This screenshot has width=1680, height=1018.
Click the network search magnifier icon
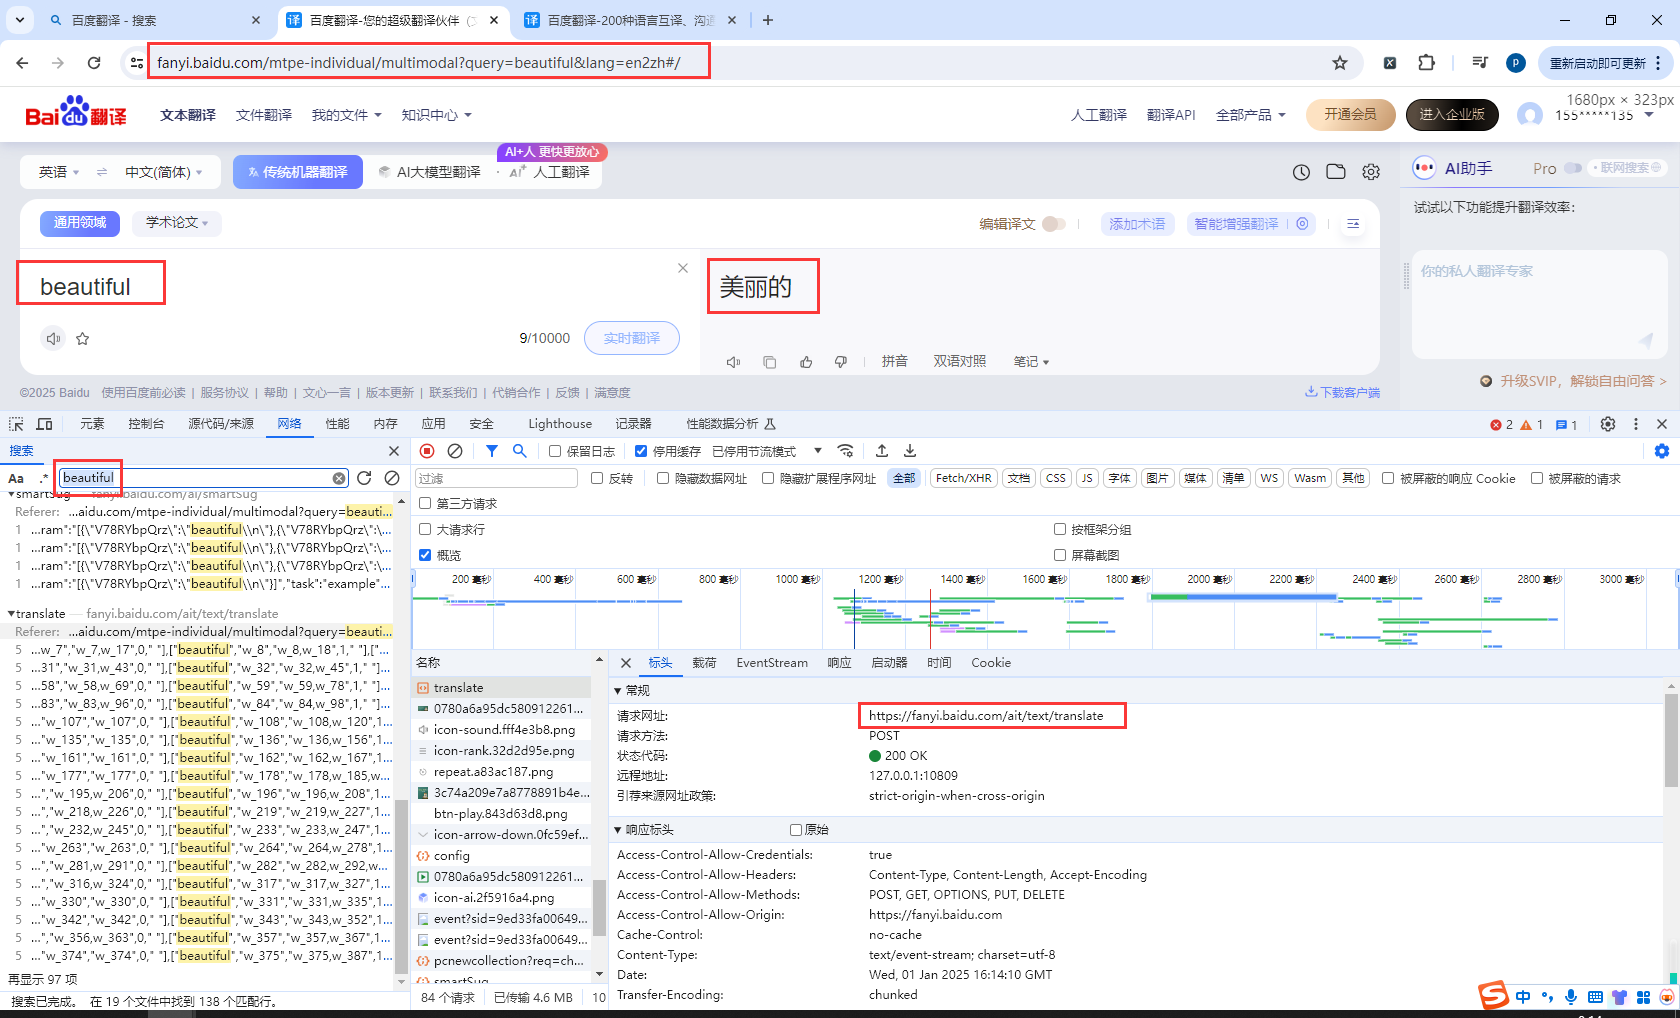pyautogui.click(x=520, y=451)
